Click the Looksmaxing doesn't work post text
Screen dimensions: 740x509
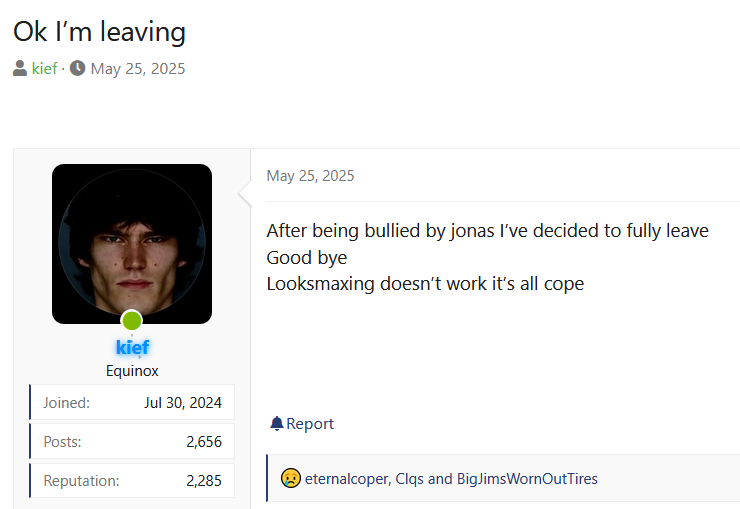(424, 283)
